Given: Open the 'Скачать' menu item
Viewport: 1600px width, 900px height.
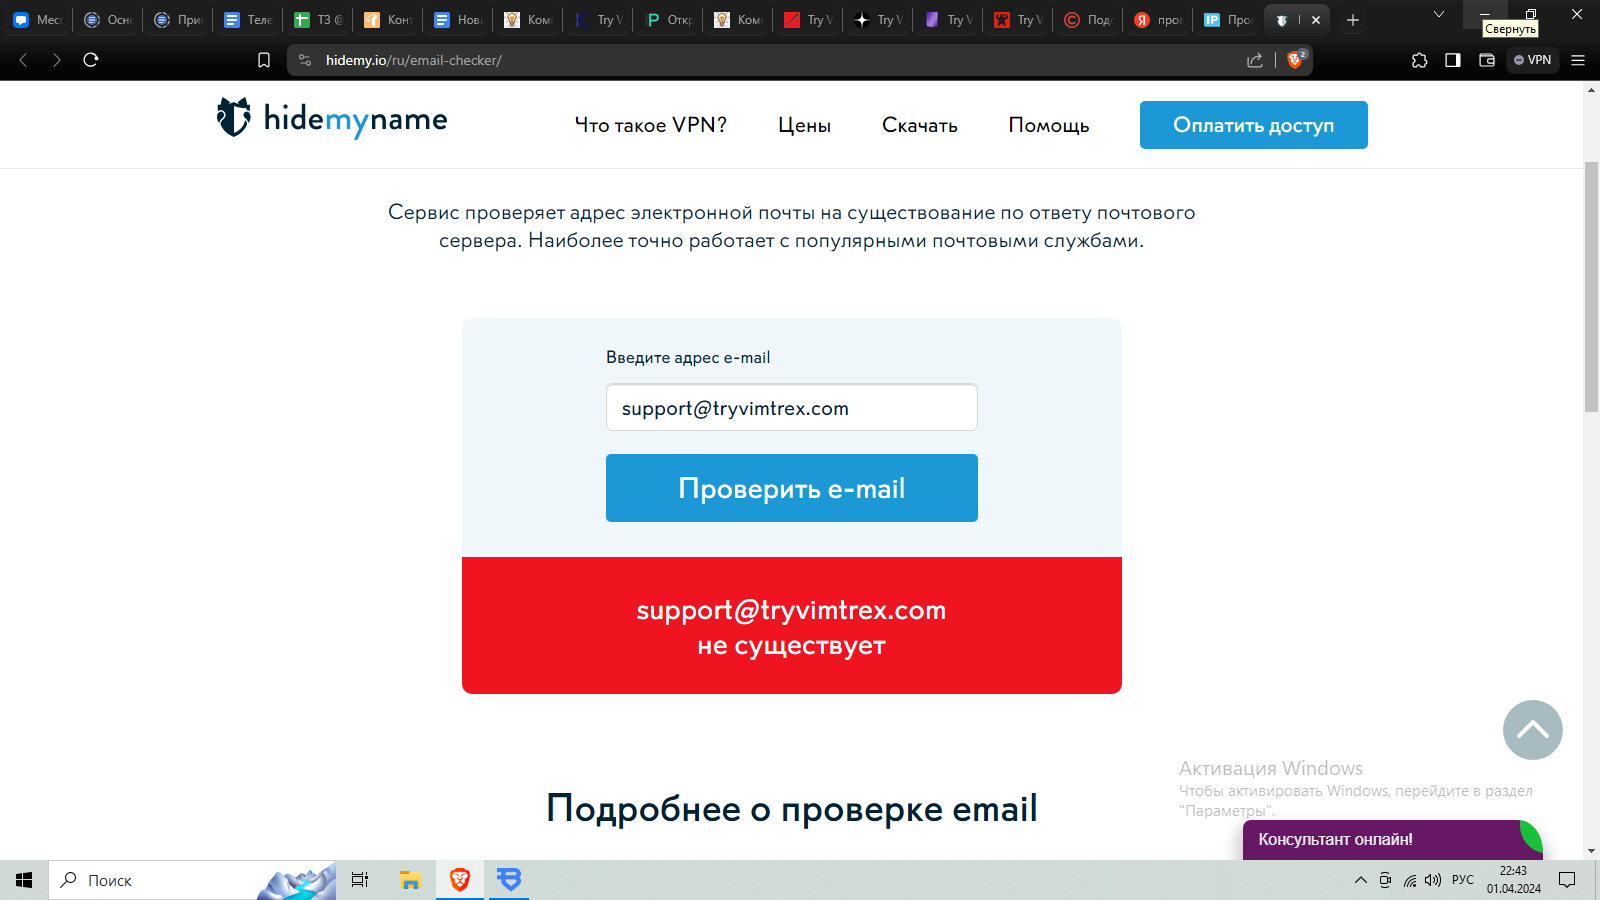Looking at the screenshot, I should click(919, 125).
